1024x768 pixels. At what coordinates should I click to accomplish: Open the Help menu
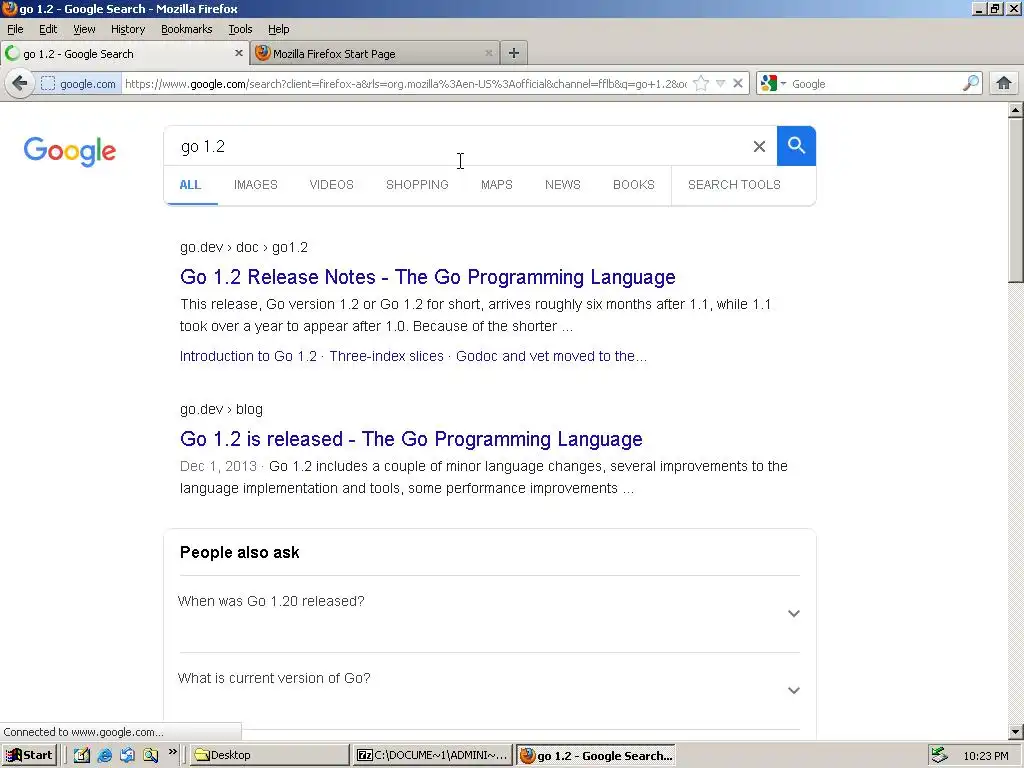click(279, 29)
